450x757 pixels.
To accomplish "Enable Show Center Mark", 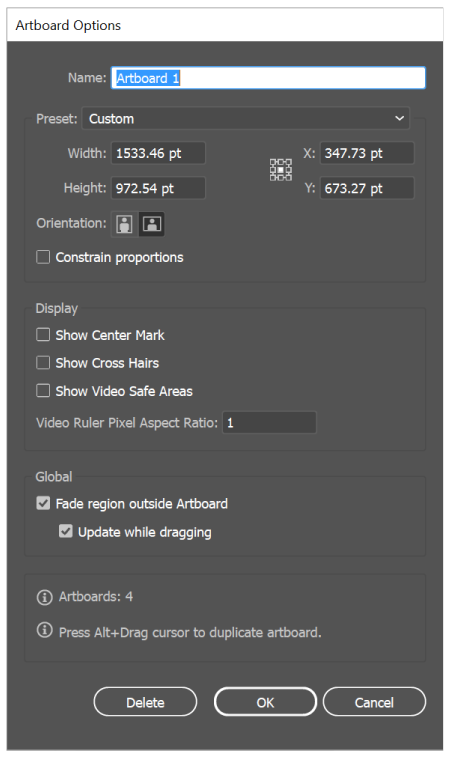I will click(43, 335).
